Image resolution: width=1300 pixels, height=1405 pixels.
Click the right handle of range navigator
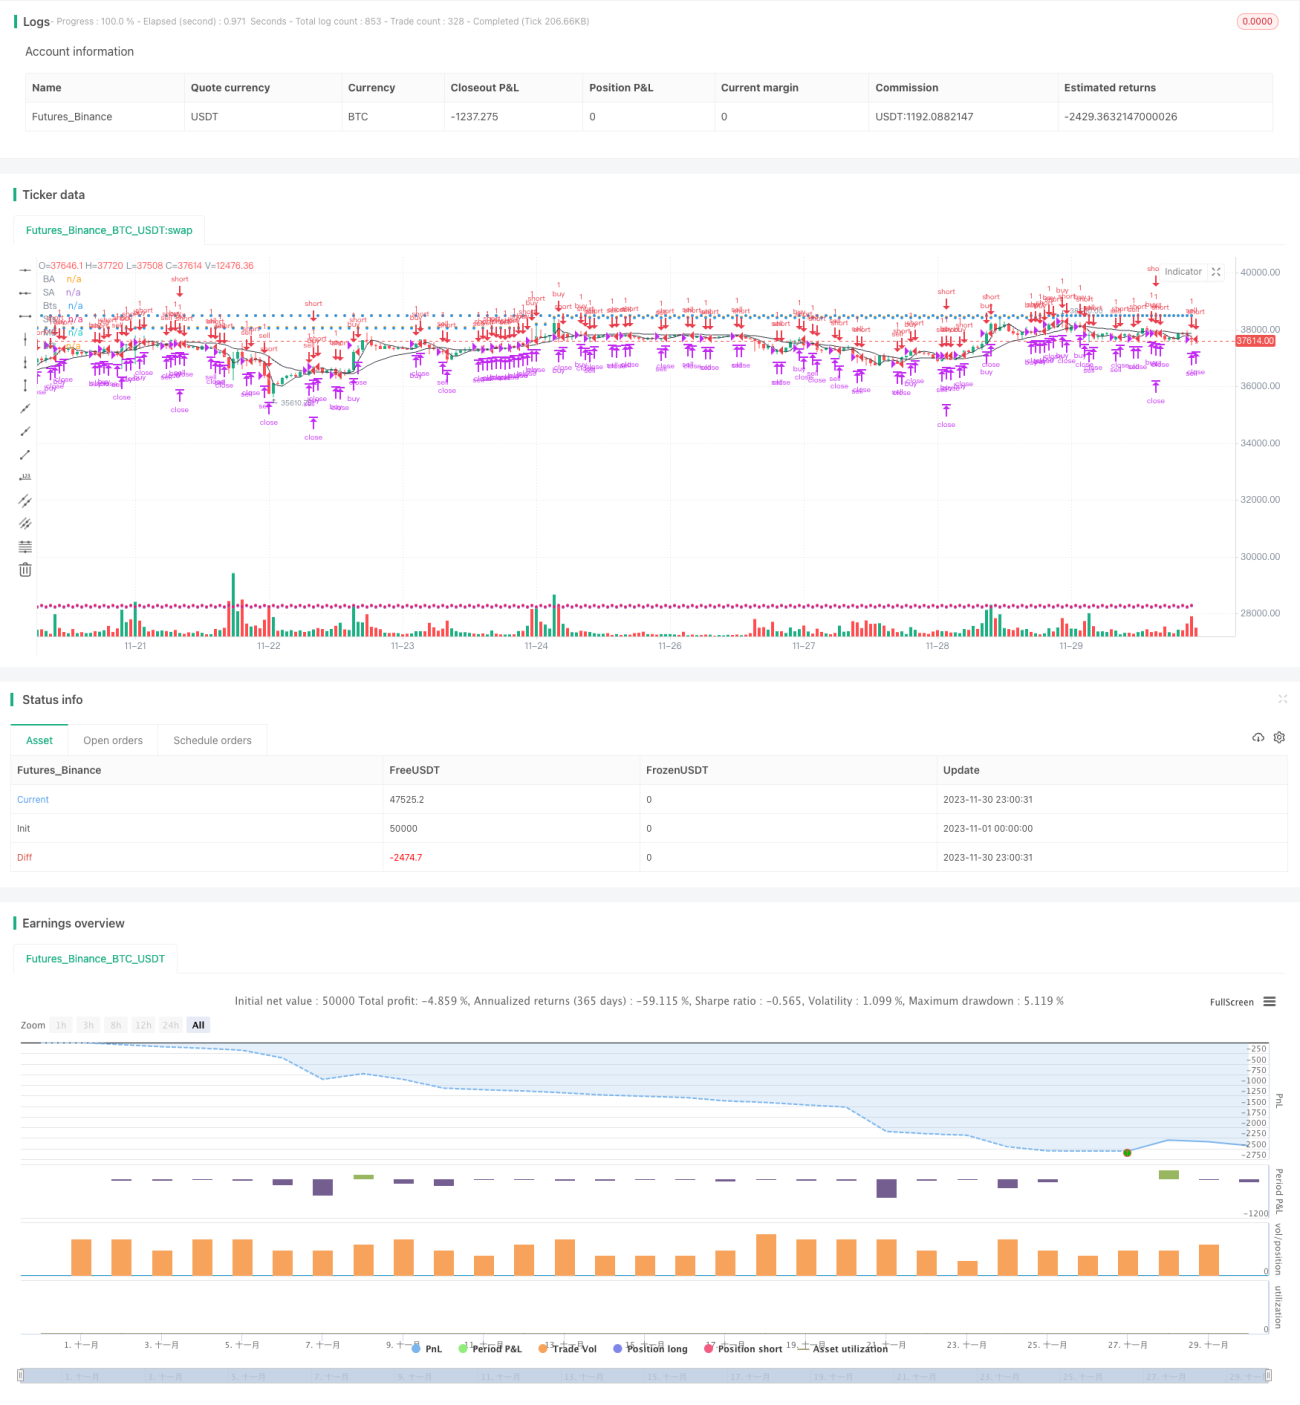coord(1270,1376)
